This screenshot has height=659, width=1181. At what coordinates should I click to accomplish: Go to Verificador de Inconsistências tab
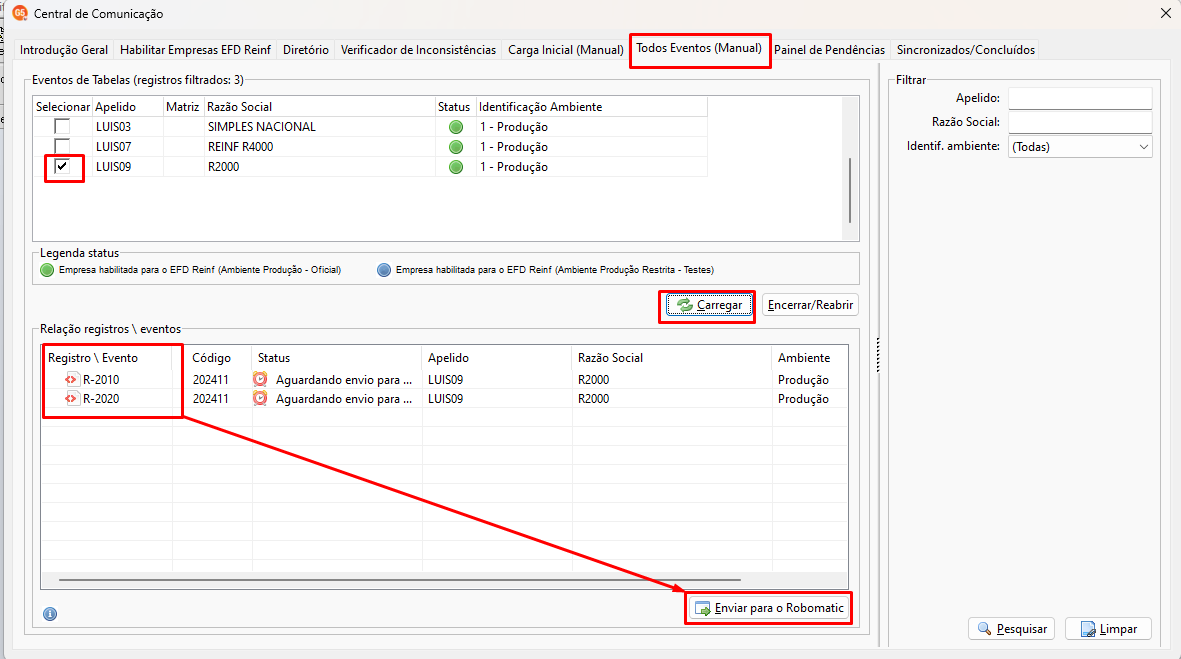click(418, 50)
